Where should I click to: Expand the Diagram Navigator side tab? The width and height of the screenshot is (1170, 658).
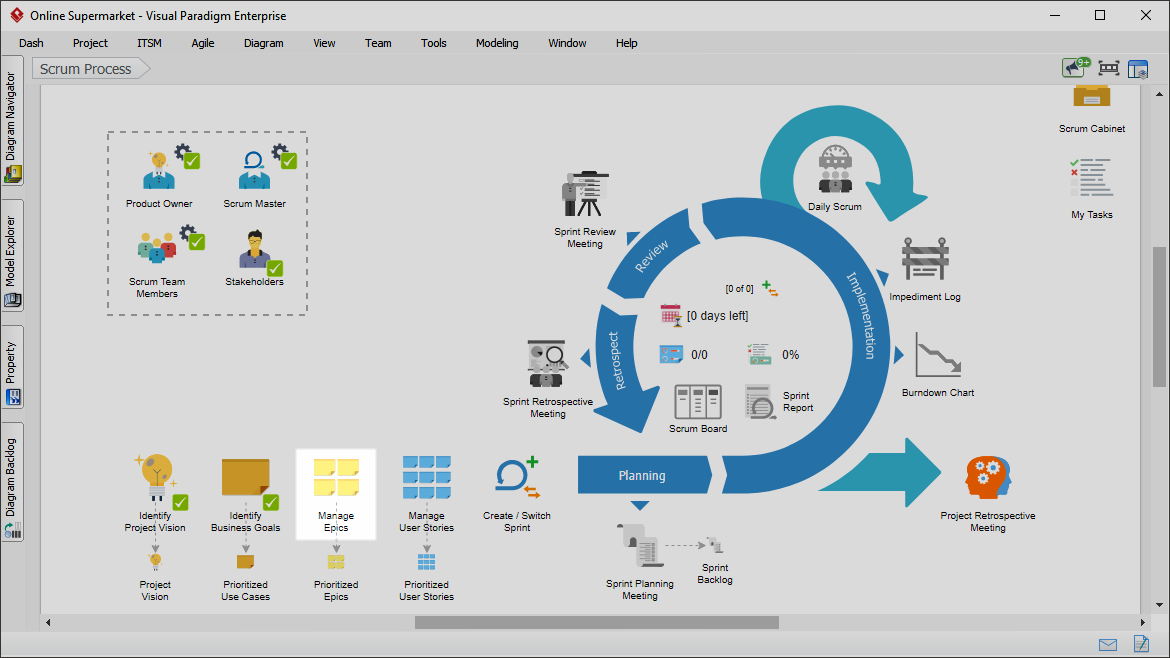point(12,121)
